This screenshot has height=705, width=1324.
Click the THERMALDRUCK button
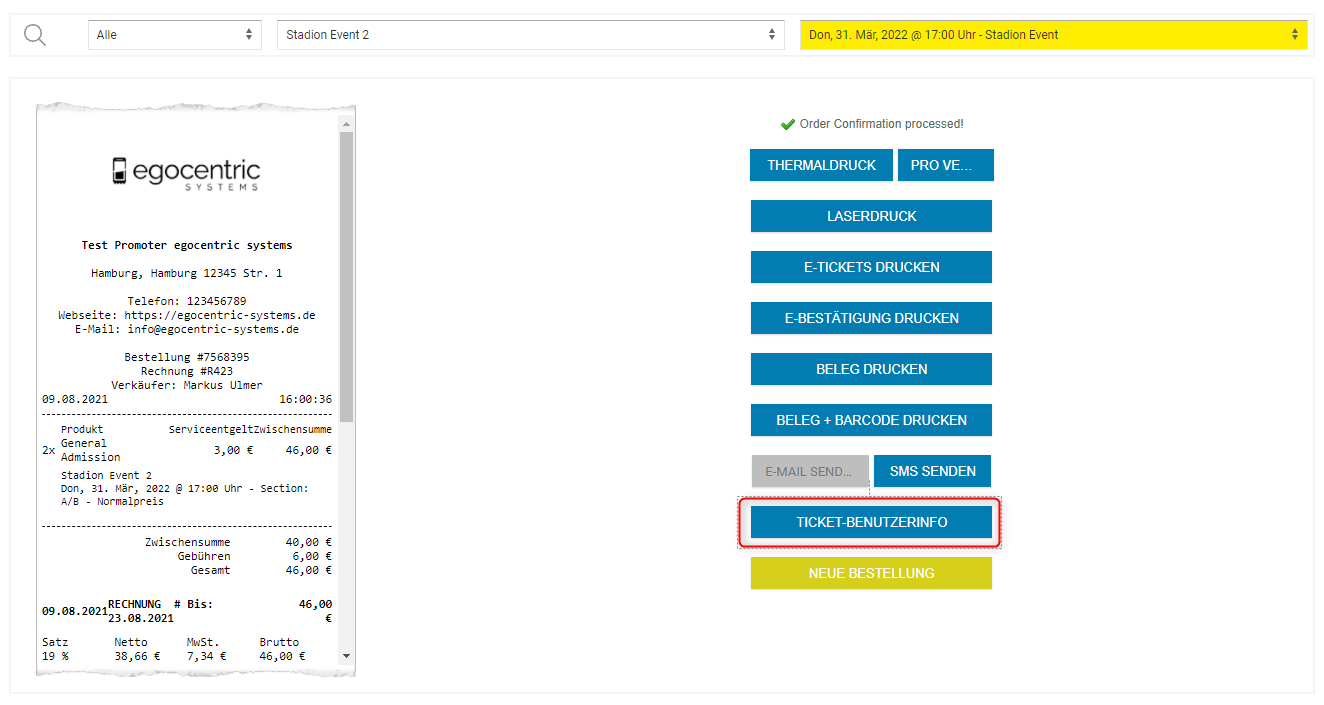821,165
